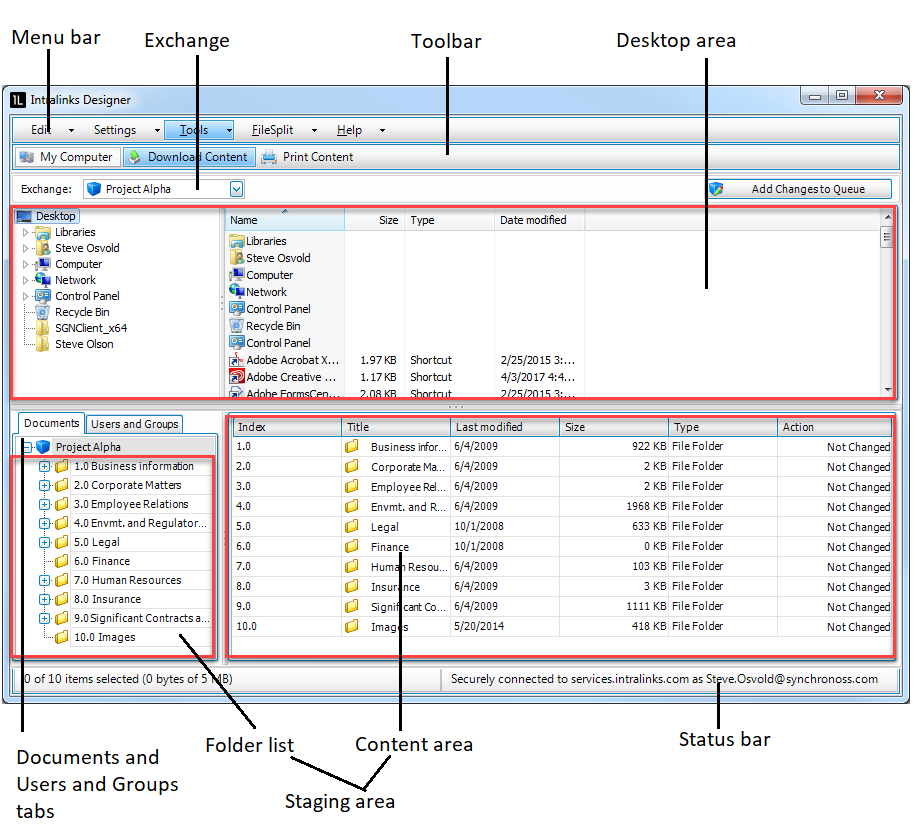Image resolution: width=915 pixels, height=838 pixels.
Task: Click the Computer icon in the file list
Action: [236, 274]
